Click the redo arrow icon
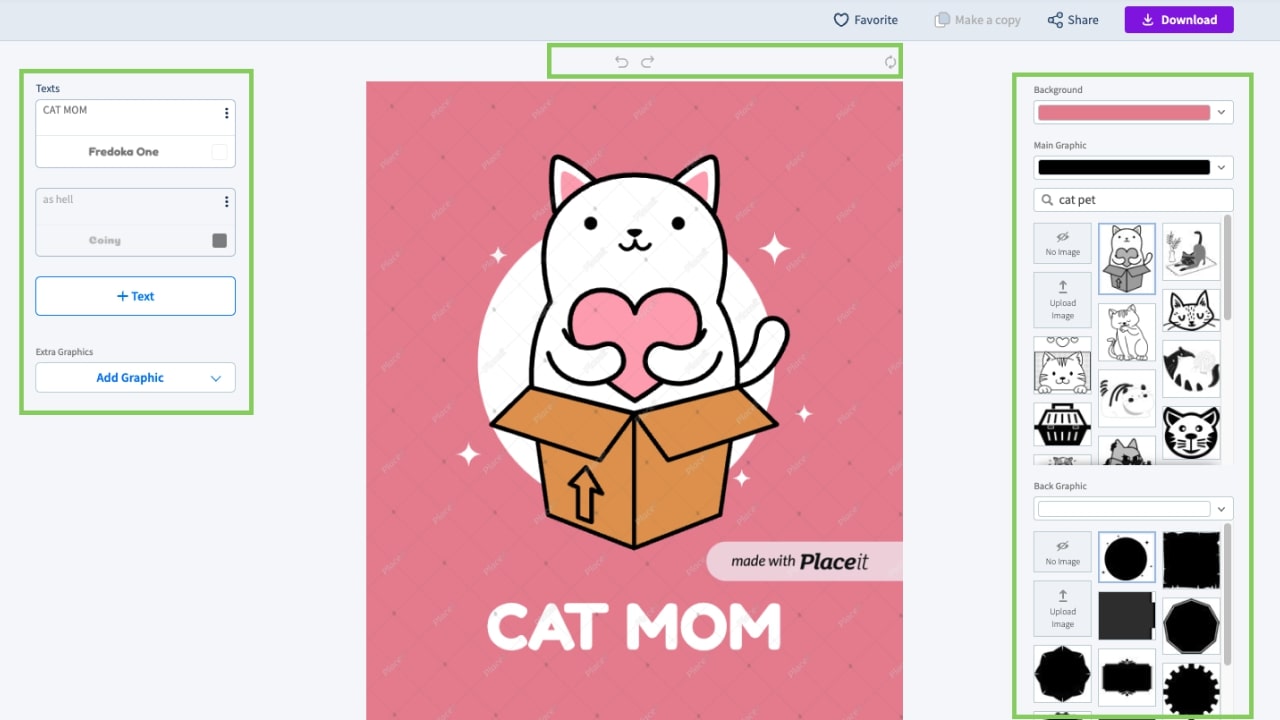The image size is (1280, 720). pyautogui.click(x=647, y=62)
